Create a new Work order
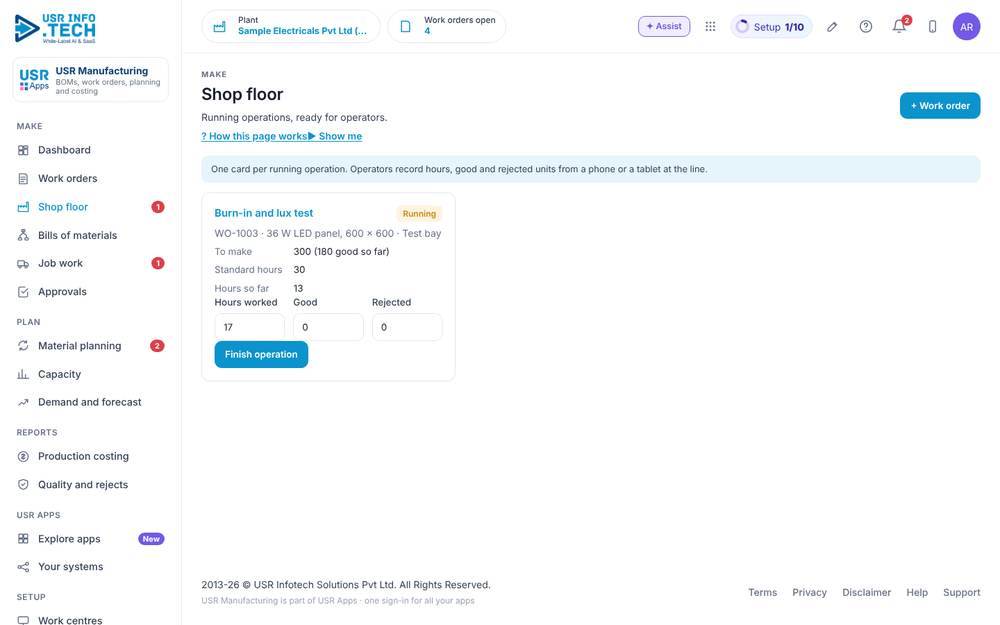This screenshot has height=625, width=1000. pyautogui.click(x=939, y=106)
